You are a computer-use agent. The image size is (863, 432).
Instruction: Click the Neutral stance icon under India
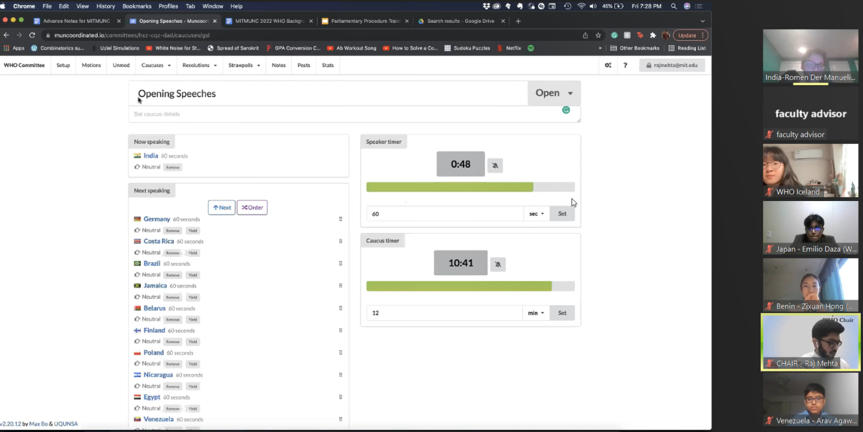(137, 167)
